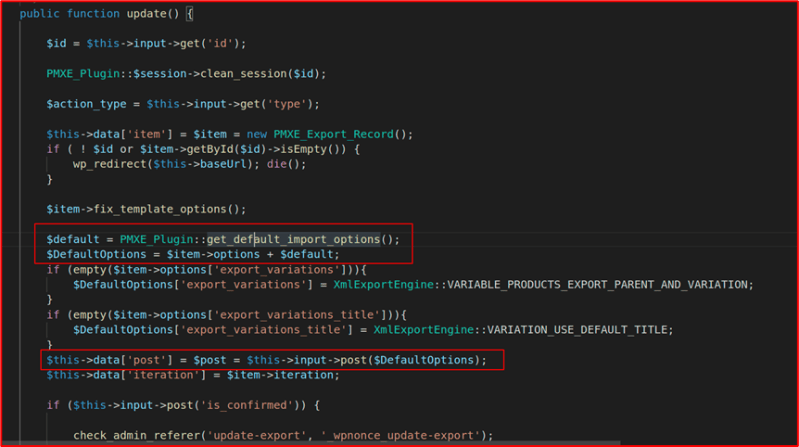799x447 pixels.
Task: Click the 'new' keyword before PMXE_Export_Record
Action: point(257,134)
